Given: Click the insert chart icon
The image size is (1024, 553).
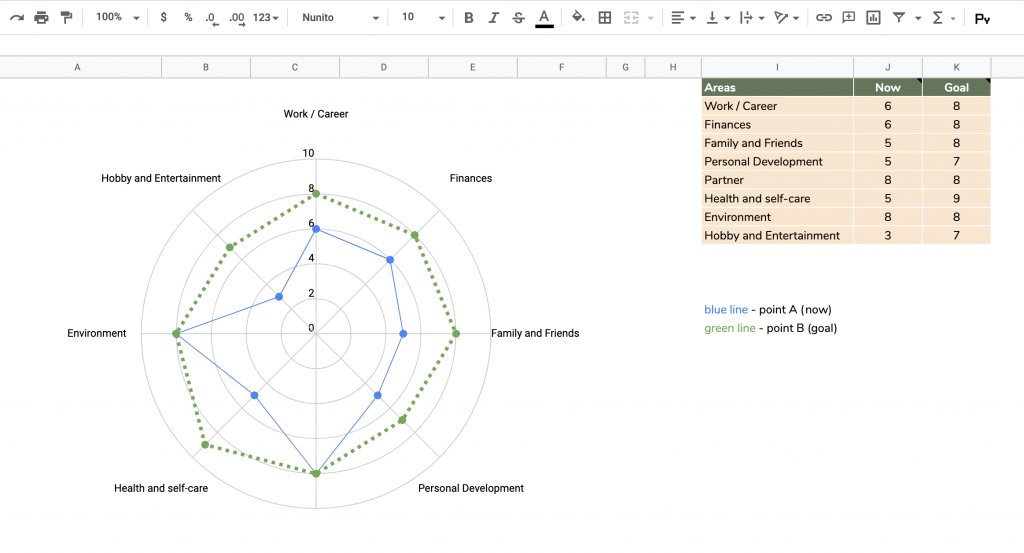Looking at the screenshot, I should (873, 18).
